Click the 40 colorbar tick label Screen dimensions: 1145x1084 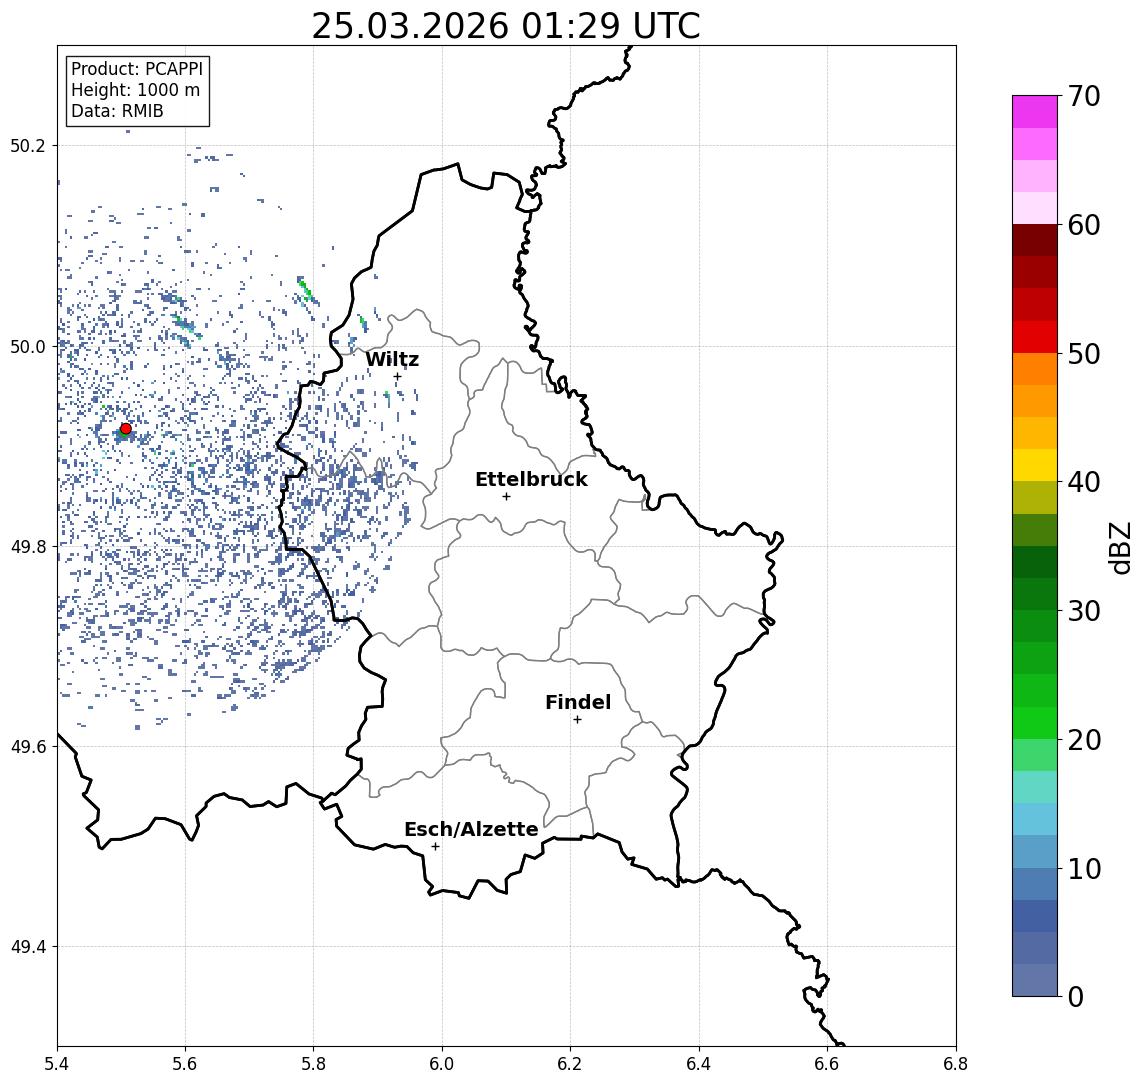[x=1083, y=482]
